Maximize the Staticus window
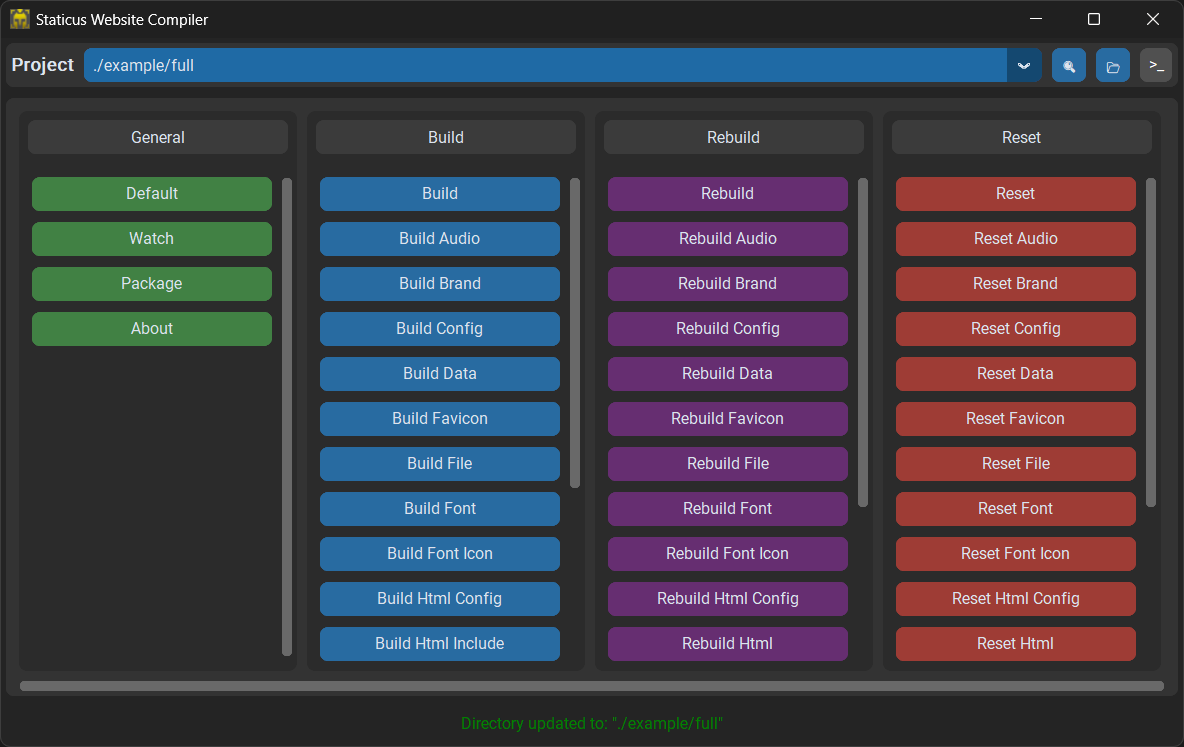This screenshot has height=747, width=1184. (x=1093, y=19)
